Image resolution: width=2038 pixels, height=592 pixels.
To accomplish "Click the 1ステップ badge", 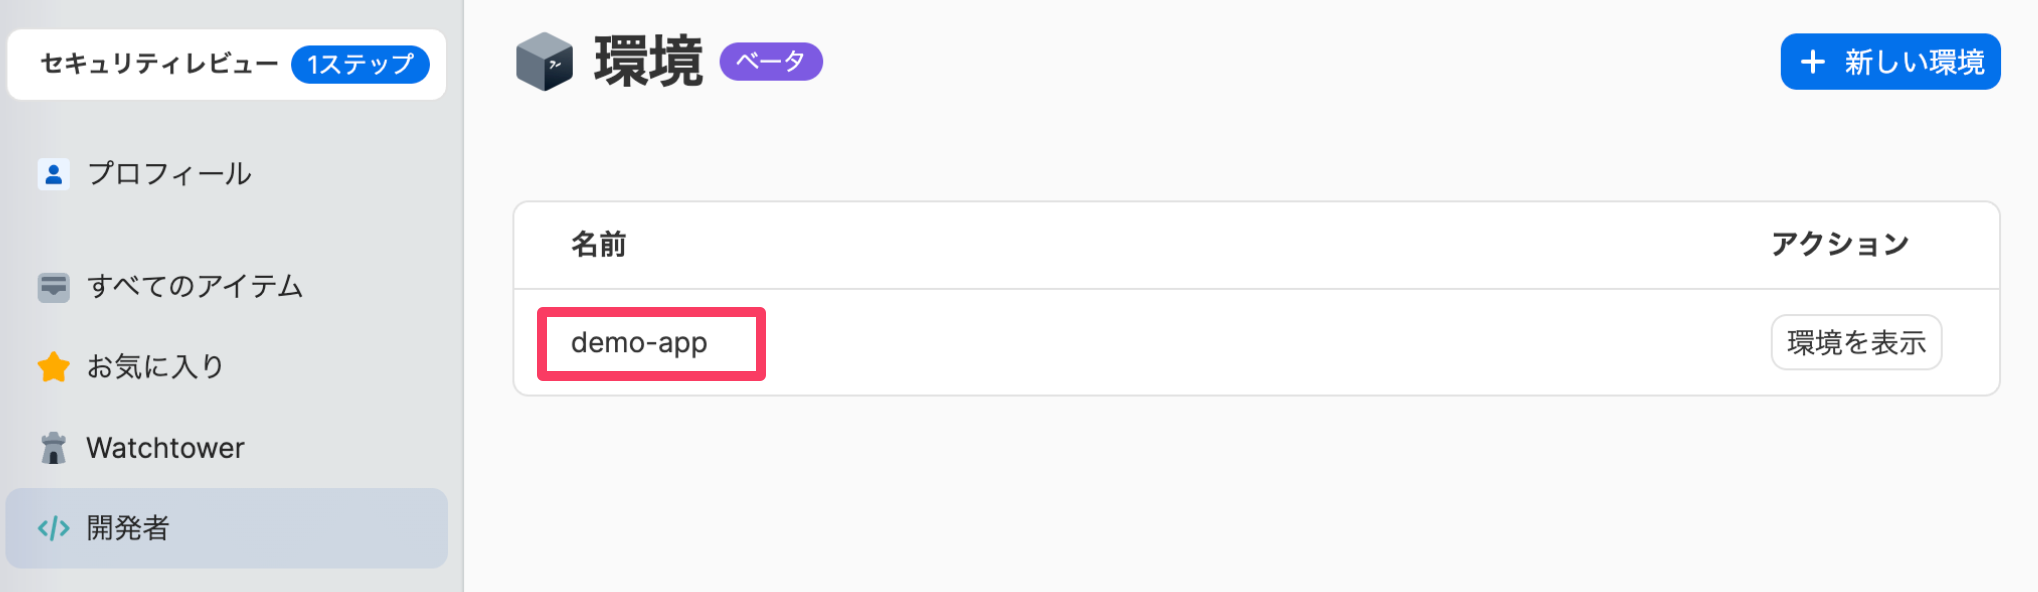I will (x=360, y=64).
